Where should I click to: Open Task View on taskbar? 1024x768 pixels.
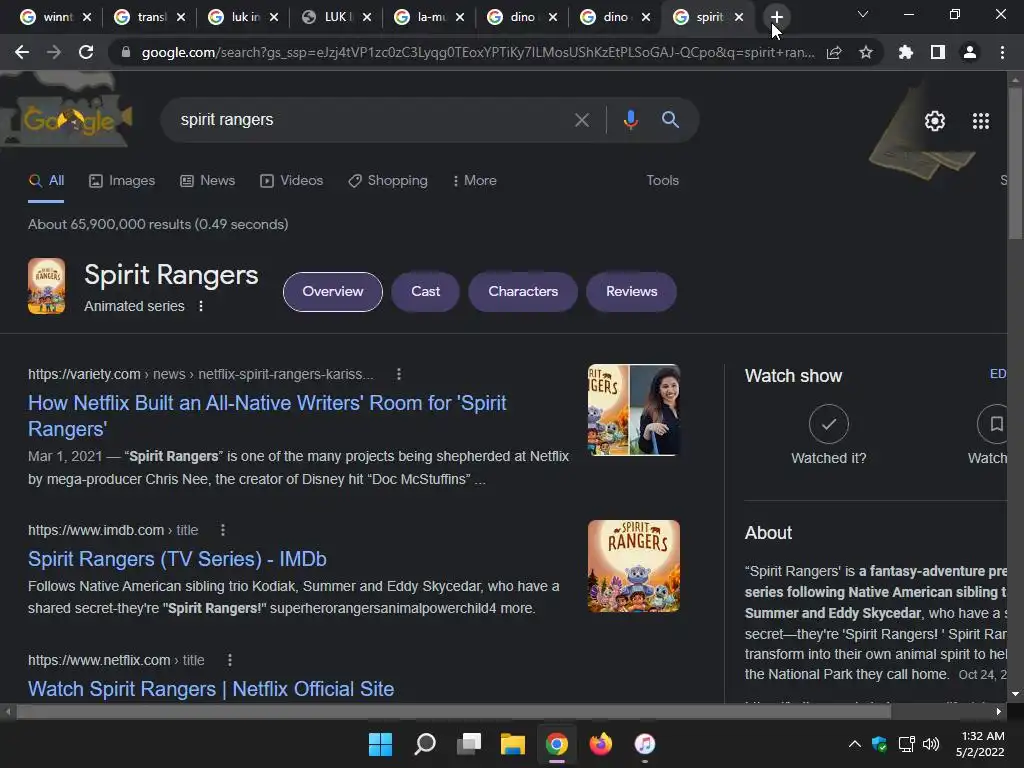(x=469, y=744)
